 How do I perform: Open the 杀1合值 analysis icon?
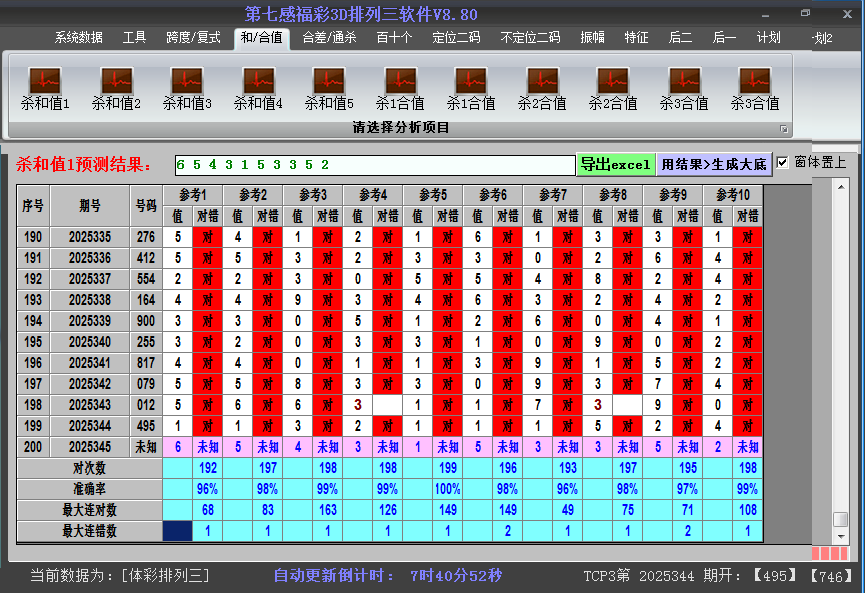400,81
